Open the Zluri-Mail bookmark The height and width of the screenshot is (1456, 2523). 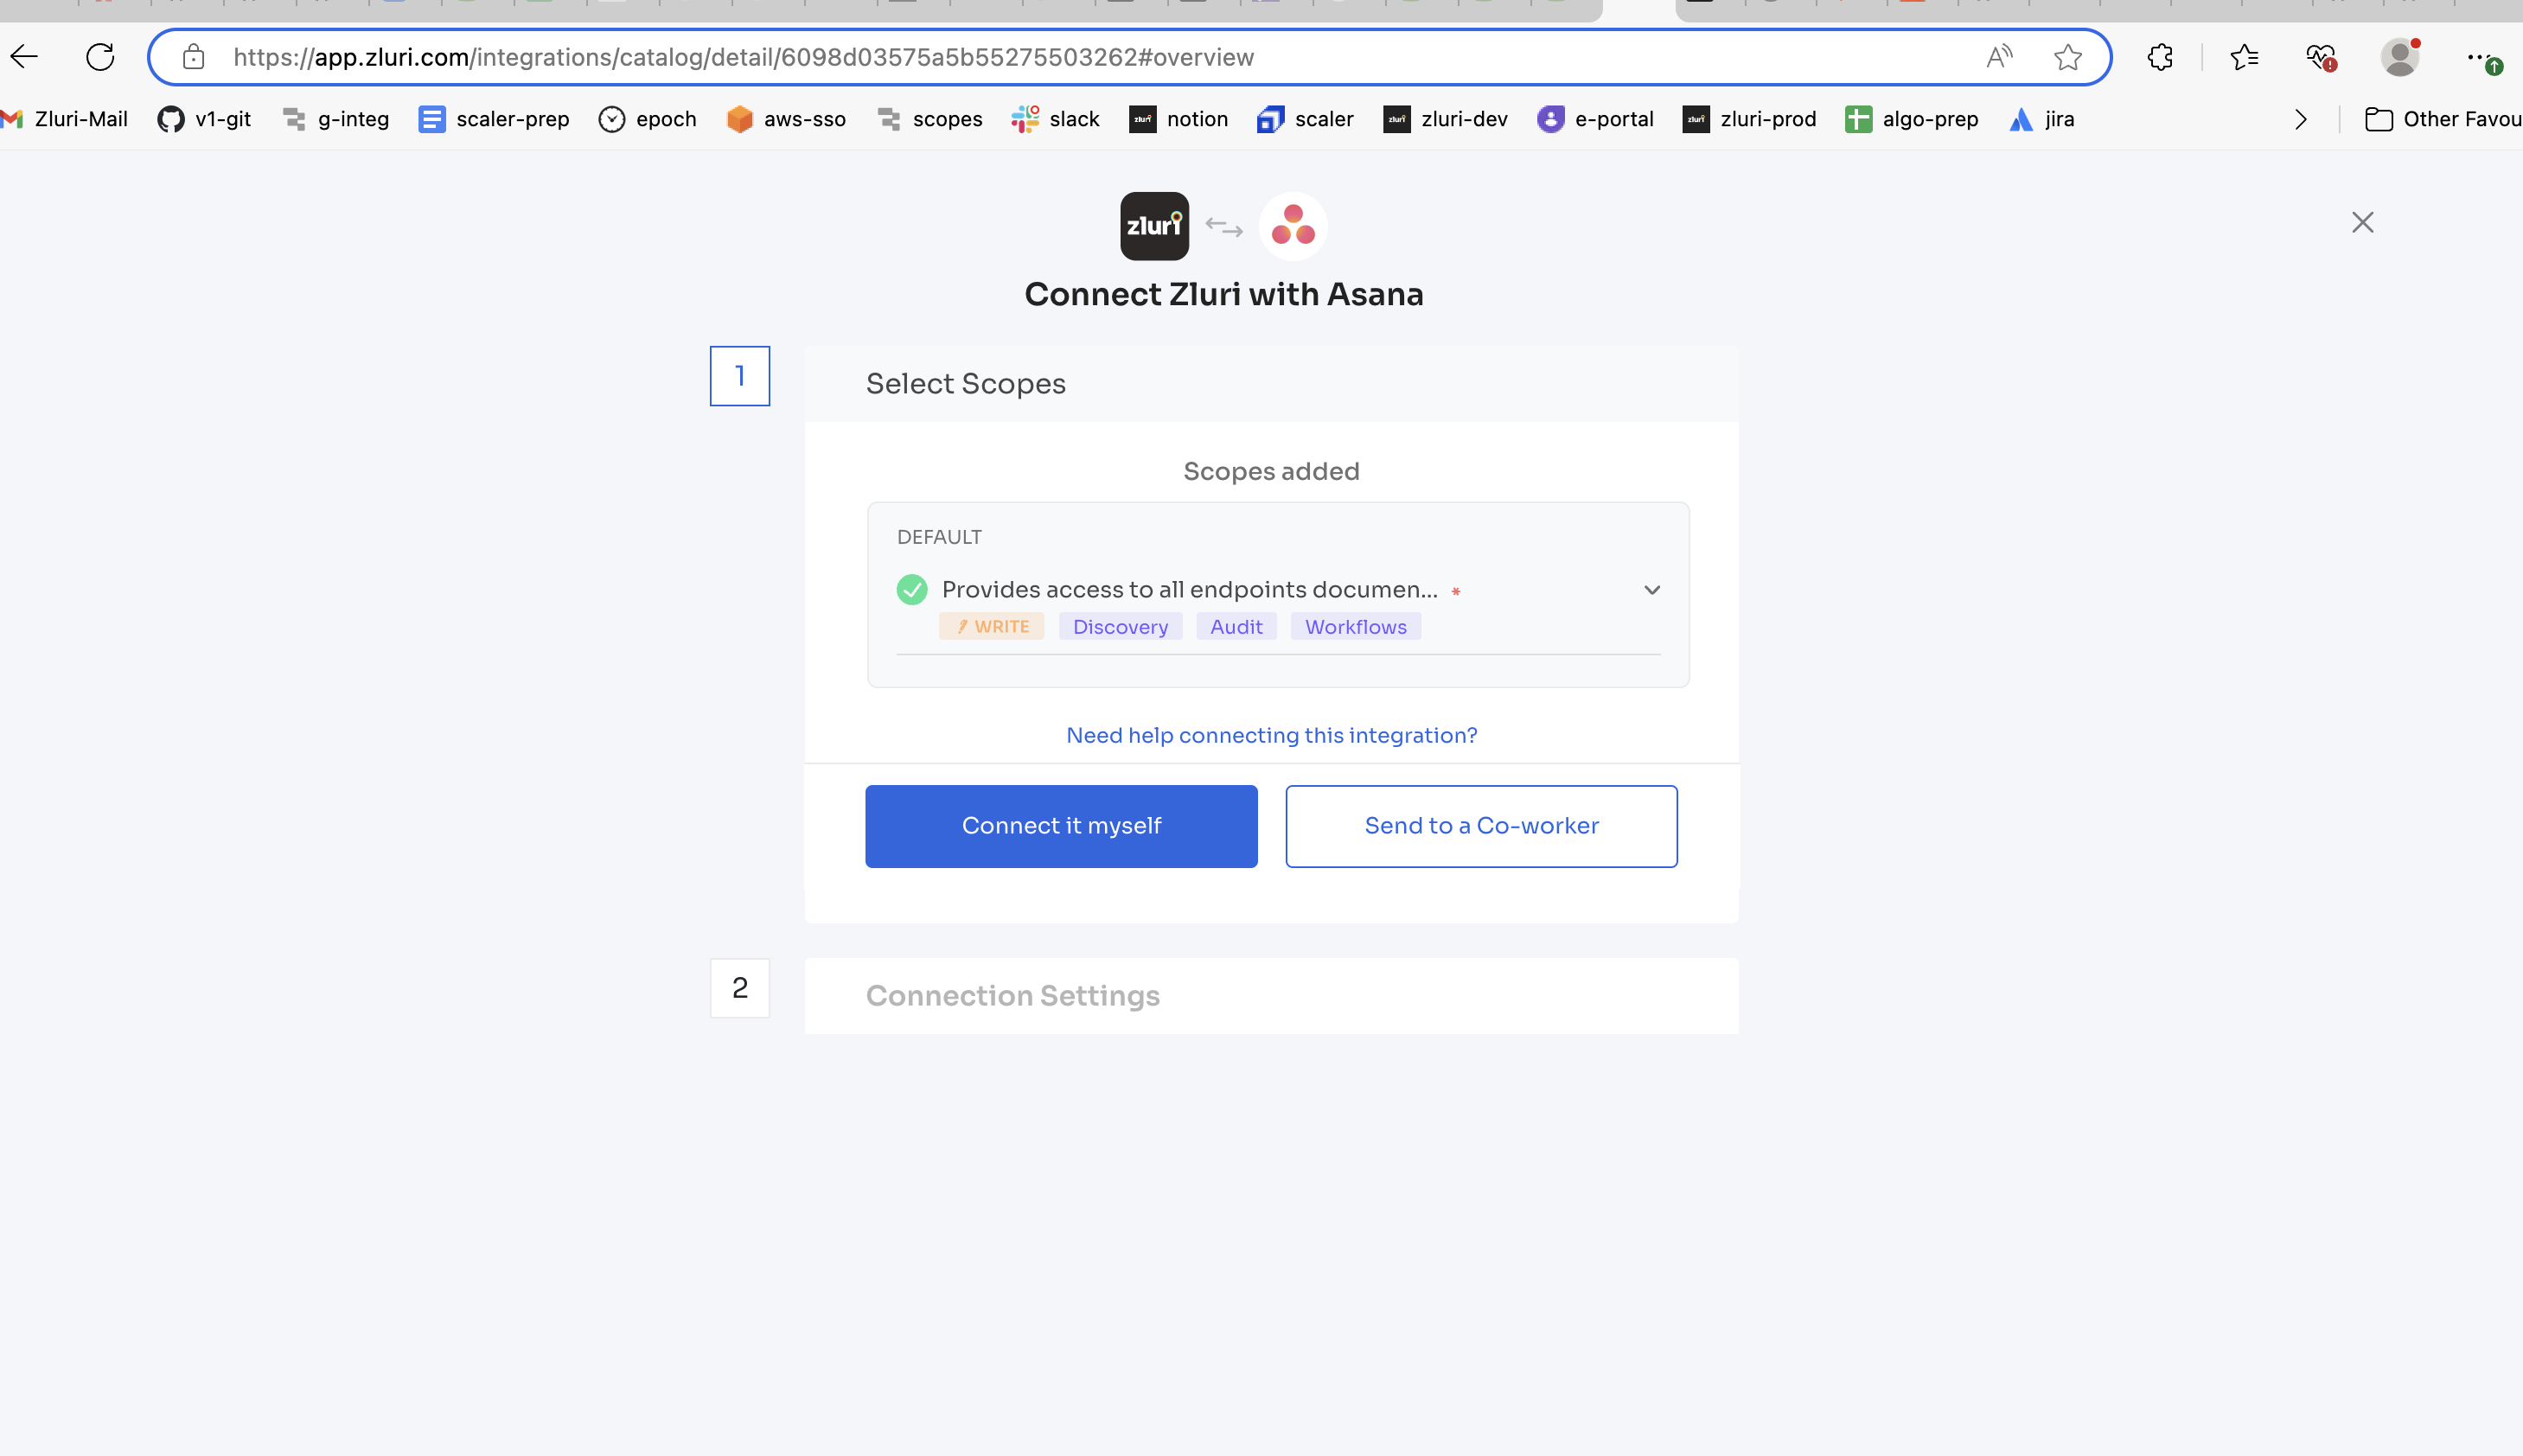(x=66, y=119)
